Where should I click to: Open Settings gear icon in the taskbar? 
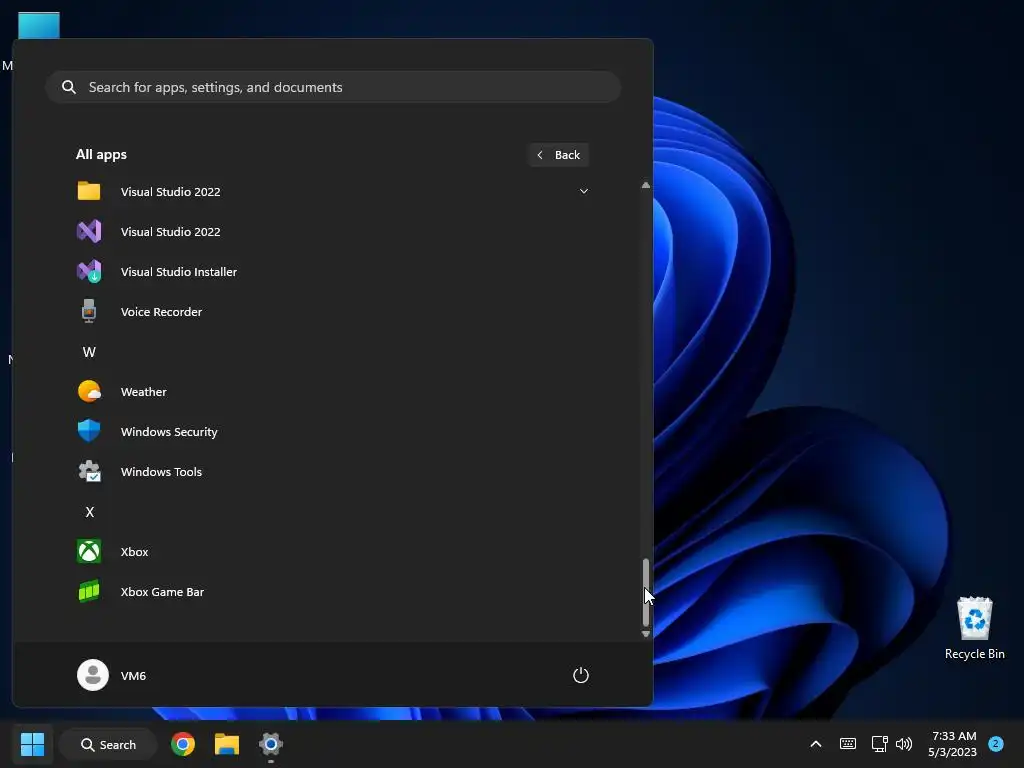270,744
